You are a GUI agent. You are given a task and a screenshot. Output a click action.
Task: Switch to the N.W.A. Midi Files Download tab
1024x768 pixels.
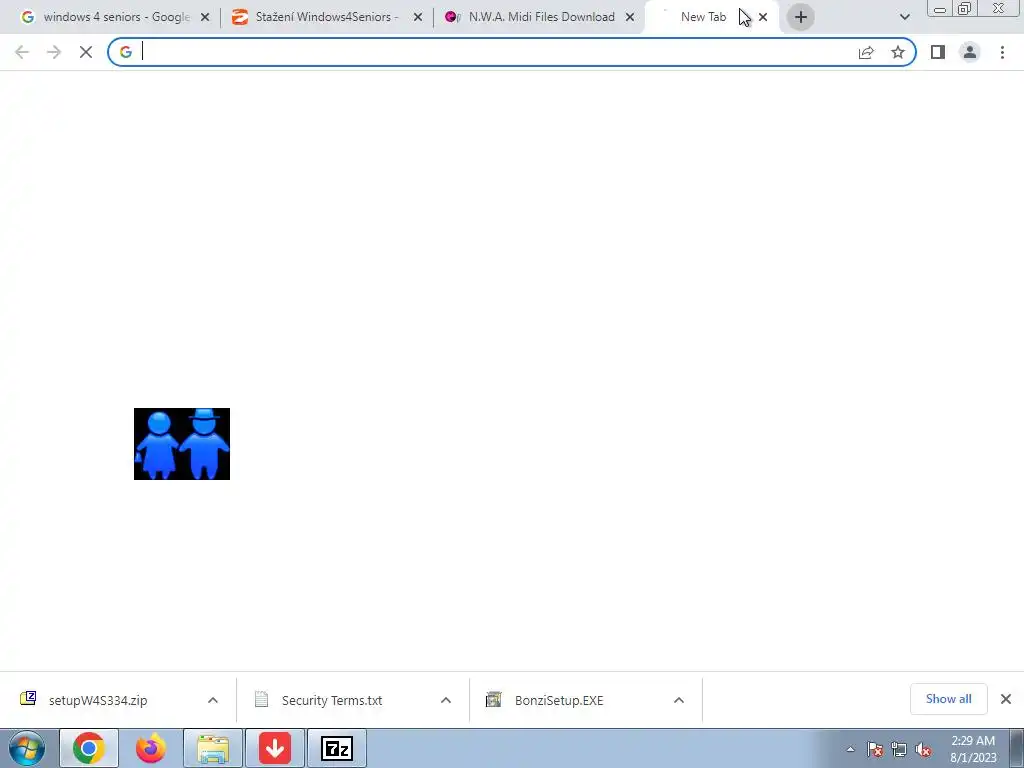(541, 17)
